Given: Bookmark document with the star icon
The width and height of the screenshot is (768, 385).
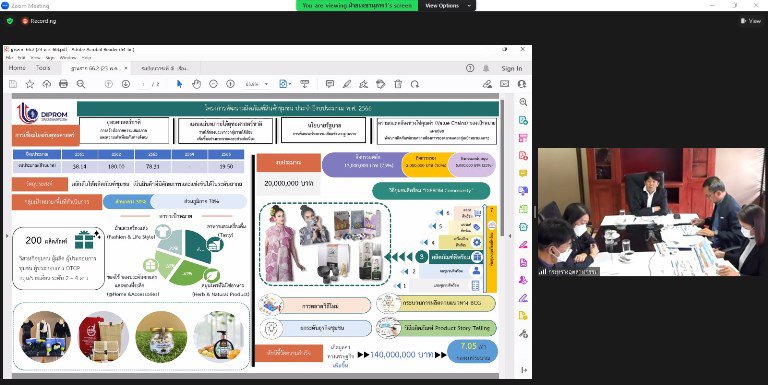Looking at the screenshot, I should [30, 84].
